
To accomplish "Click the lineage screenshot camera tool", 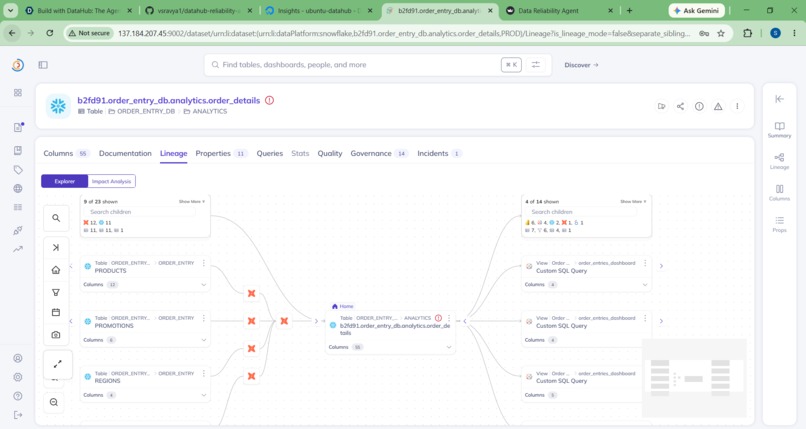I will (56, 334).
